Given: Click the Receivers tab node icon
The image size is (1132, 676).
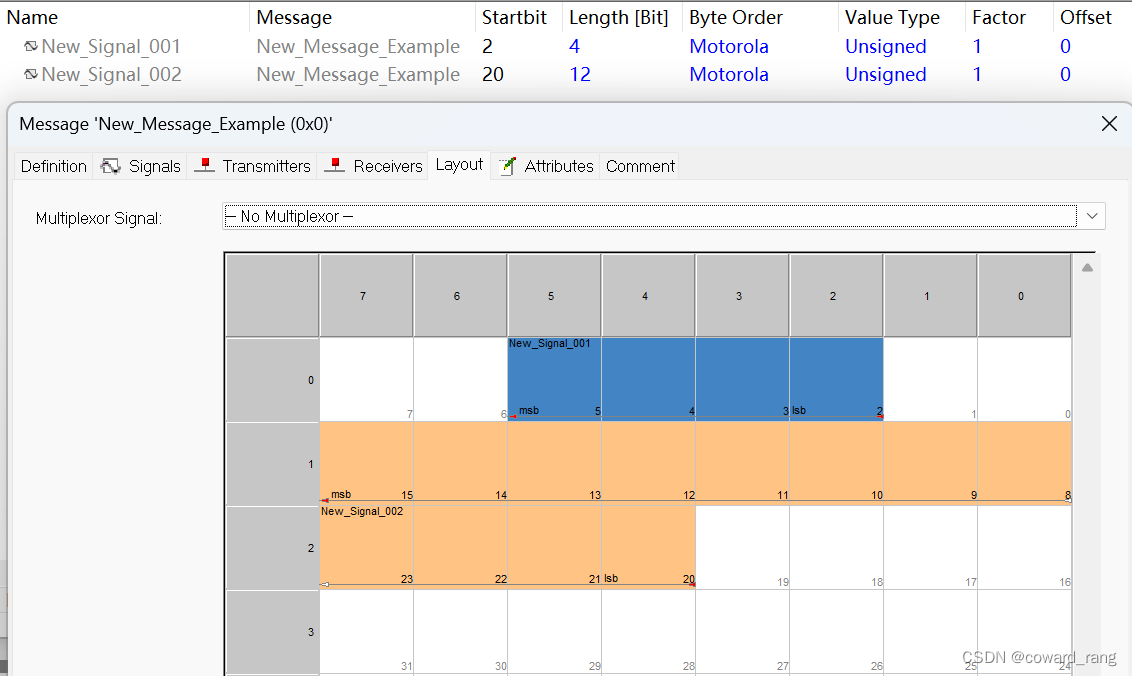Looking at the screenshot, I should coord(335,165).
